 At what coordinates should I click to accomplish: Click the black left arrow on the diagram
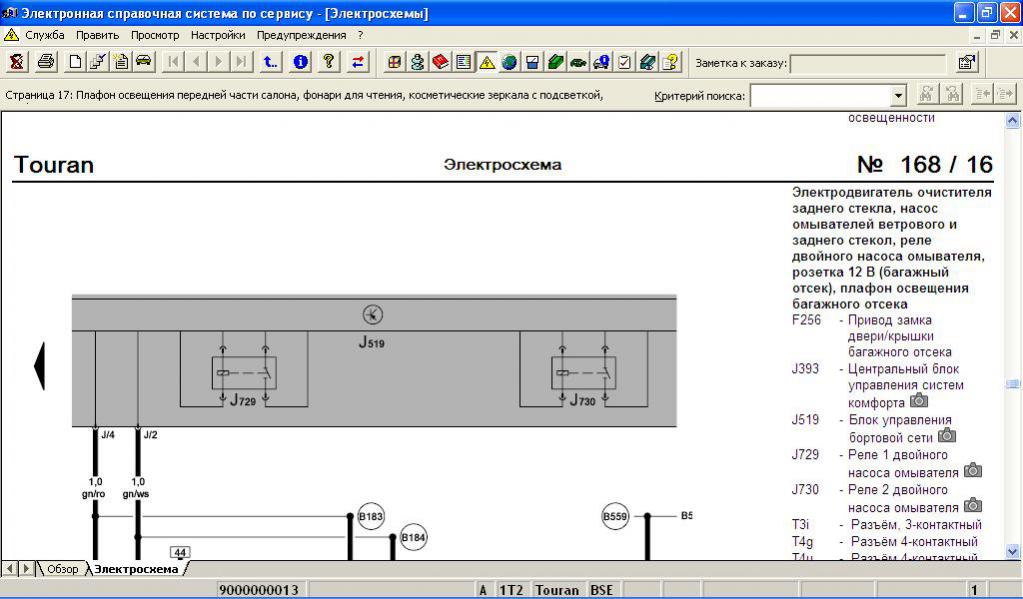pos(39,366)
